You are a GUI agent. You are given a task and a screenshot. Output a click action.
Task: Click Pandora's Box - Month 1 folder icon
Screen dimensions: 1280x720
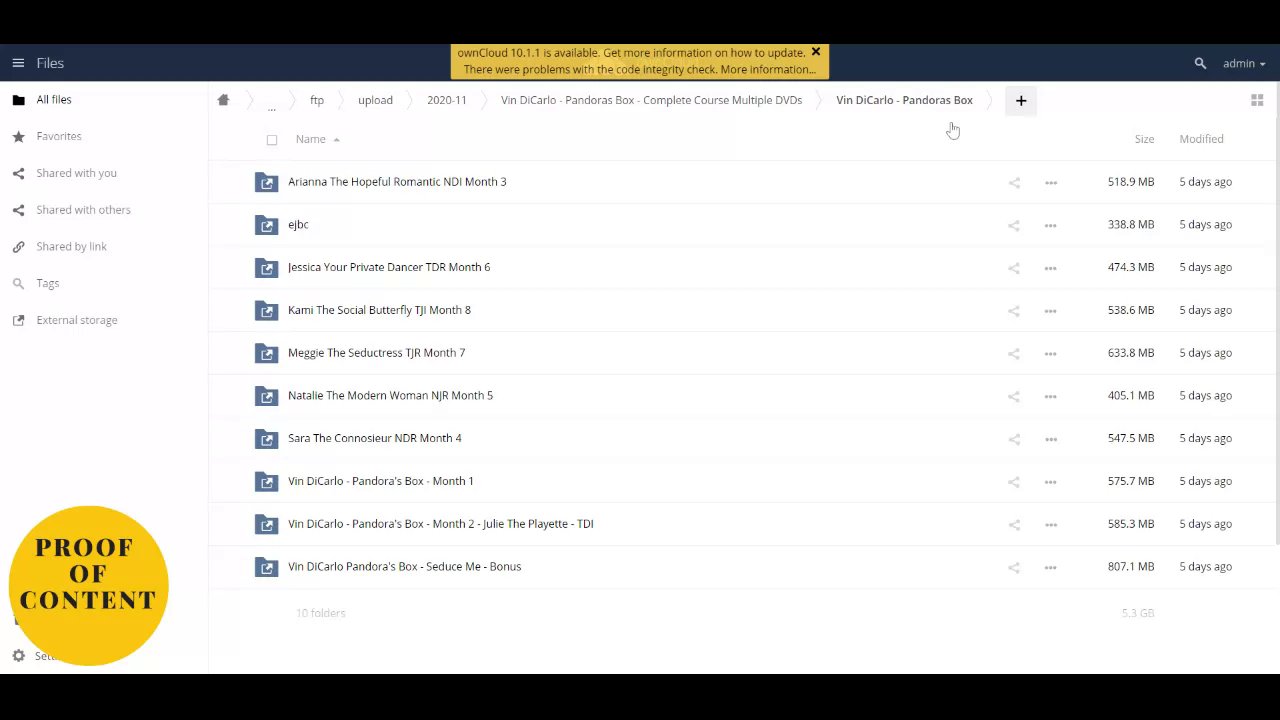pos(266,481)
